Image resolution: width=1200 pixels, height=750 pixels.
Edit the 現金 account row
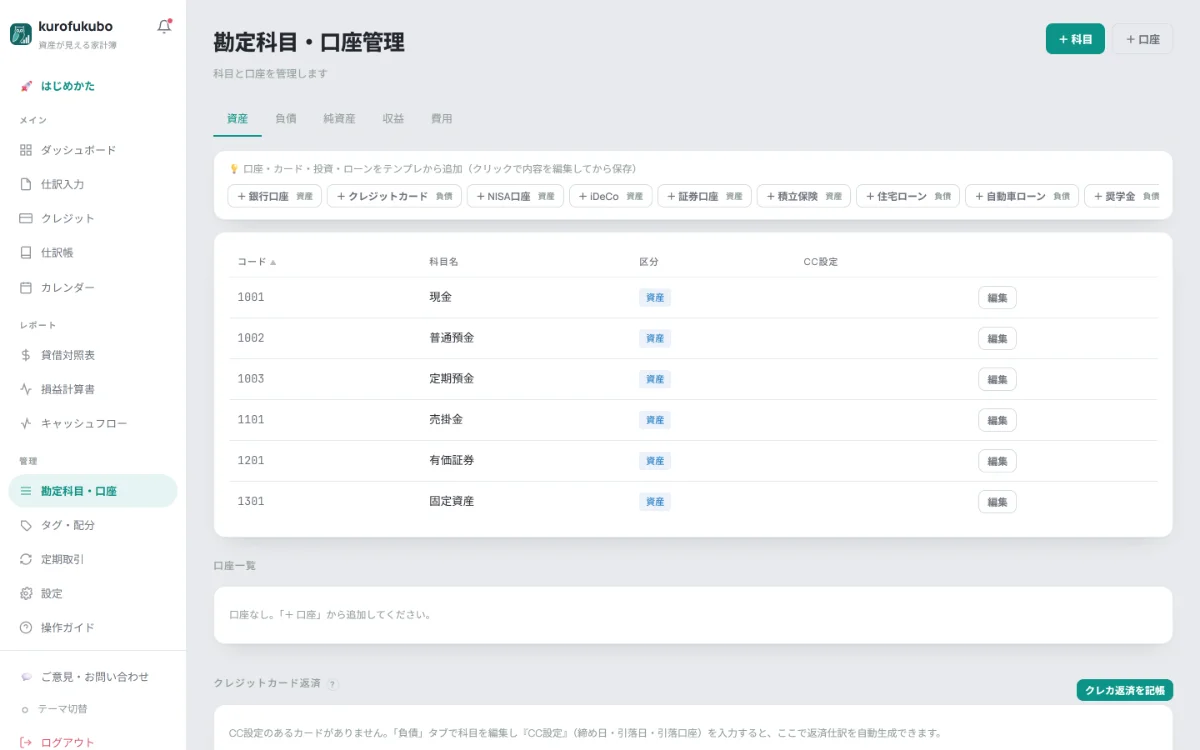[x=997, y=297]
